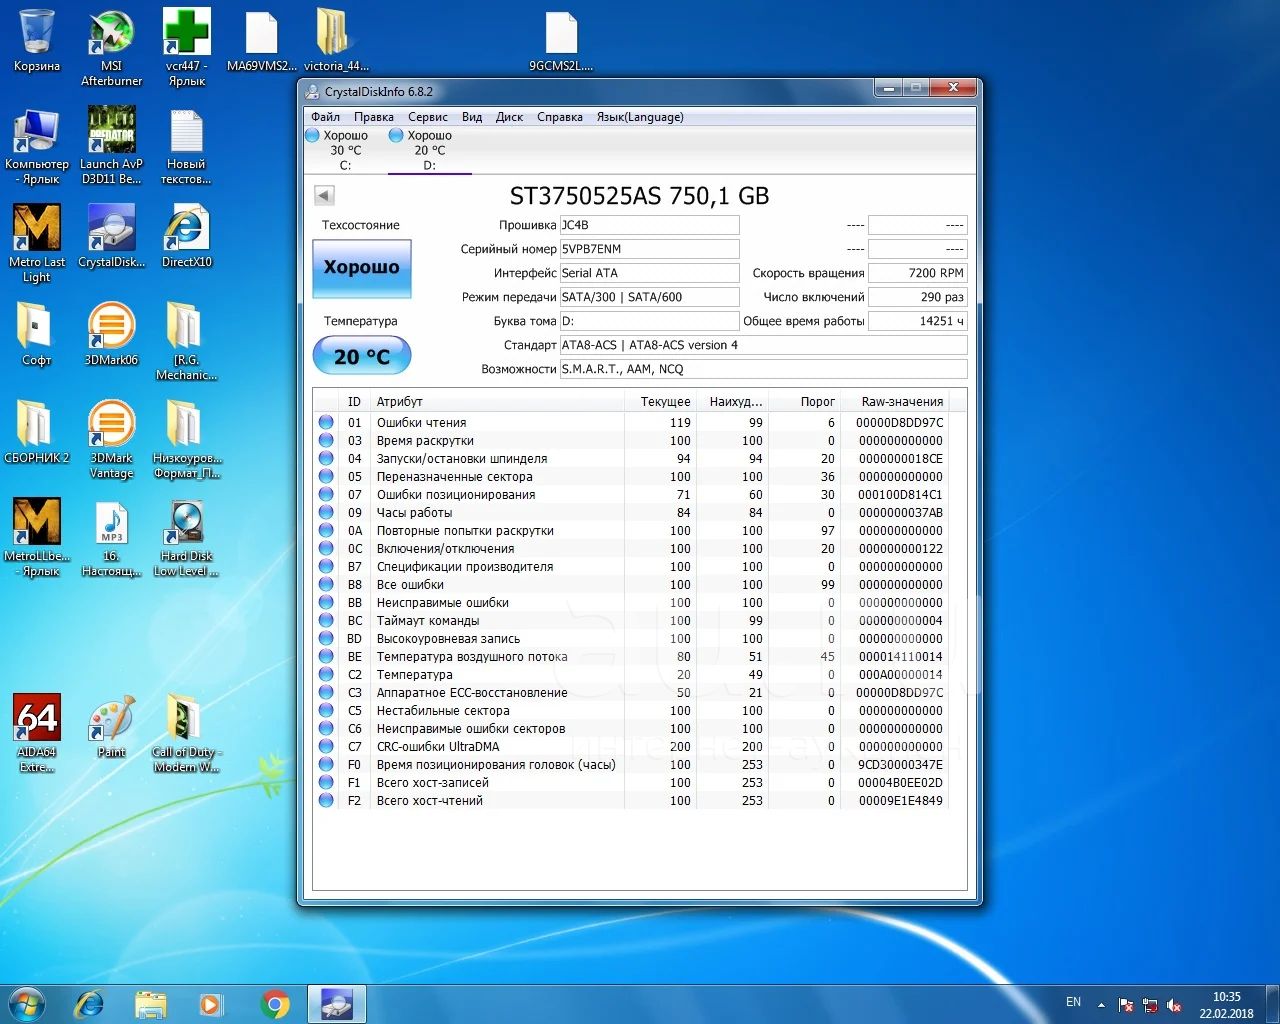The height and width of the screenshot is (1024, 1280).
Task: Open Call of Duty Modern Warfare folder
Action: tap(186, 733)
